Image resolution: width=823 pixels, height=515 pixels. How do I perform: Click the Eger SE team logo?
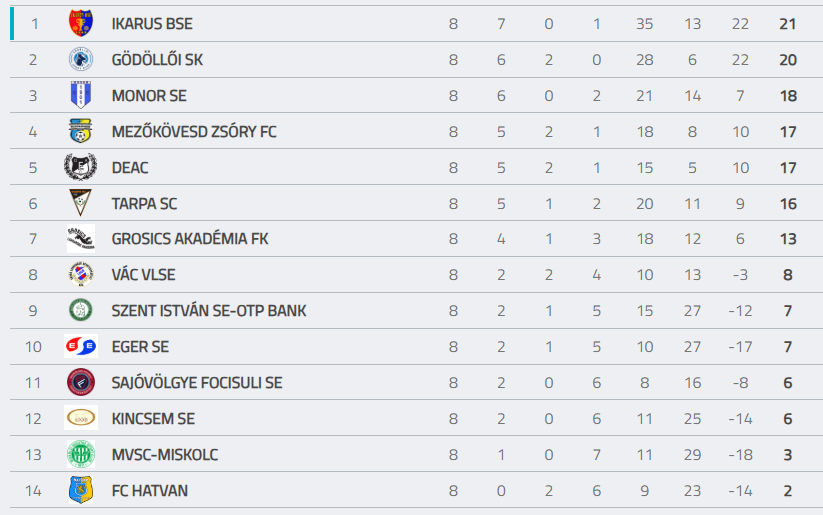[80, 347]
